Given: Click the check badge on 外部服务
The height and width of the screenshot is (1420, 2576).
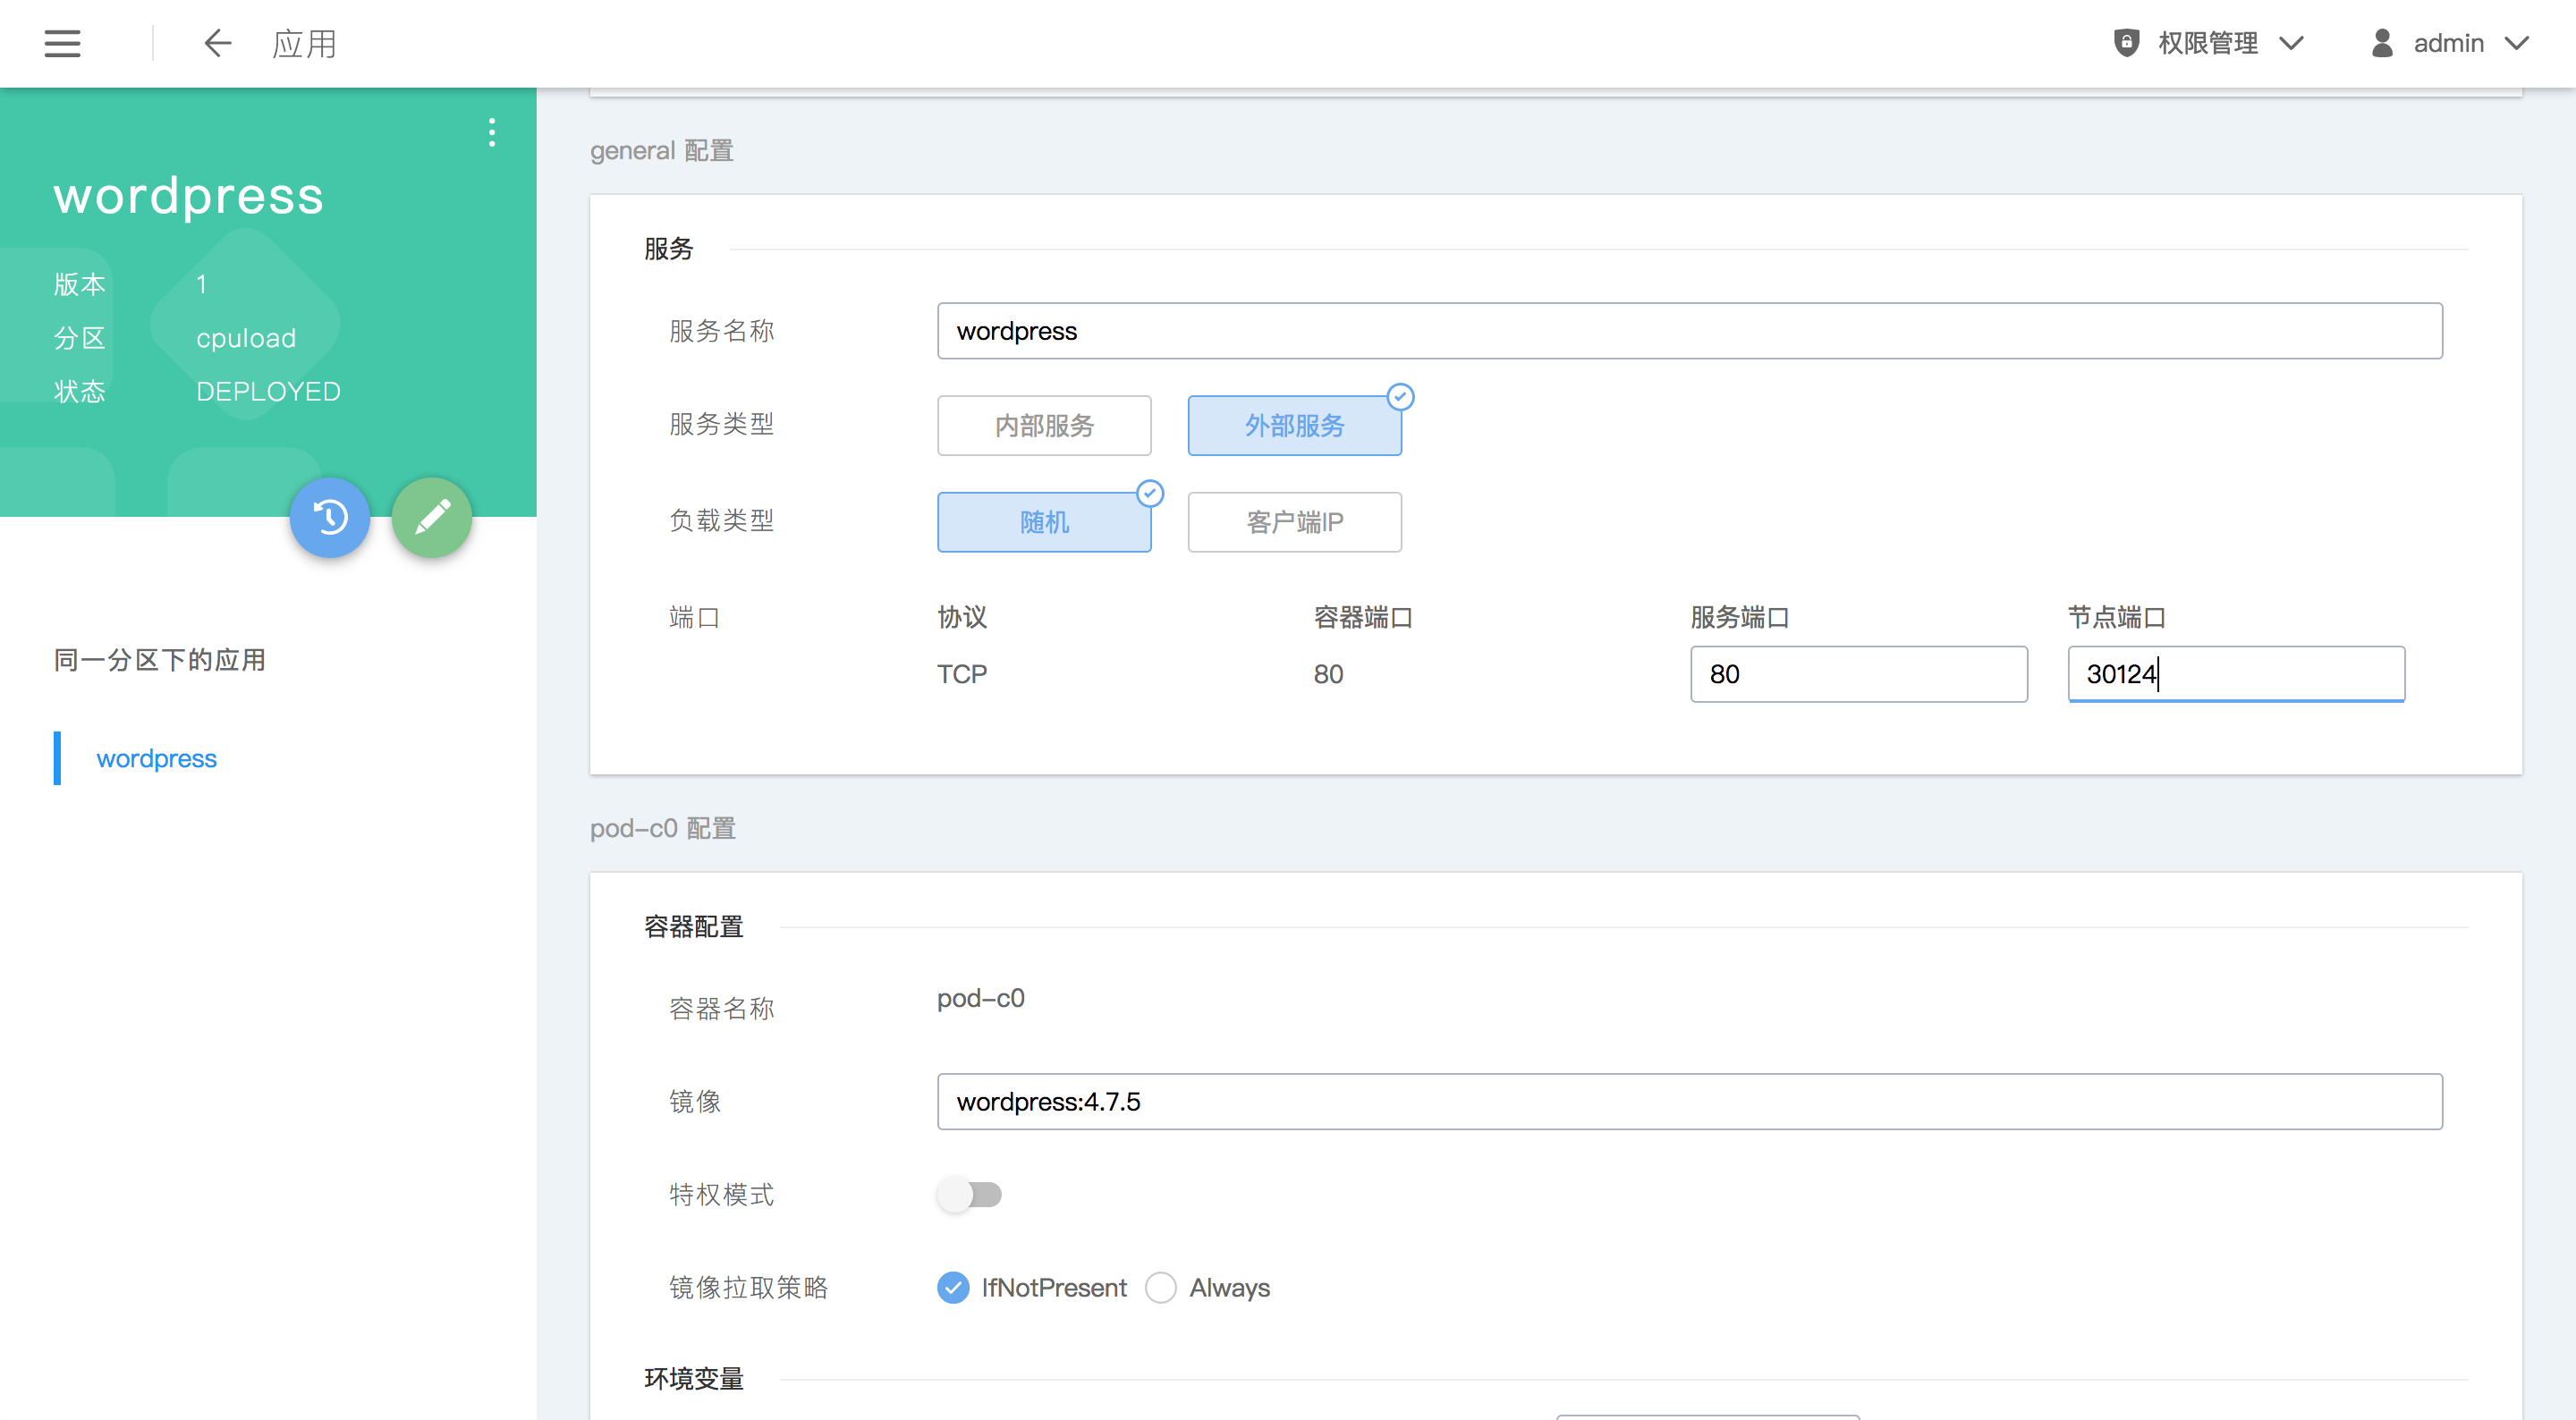Looking at the screenshot, I should pos(1400,397).
